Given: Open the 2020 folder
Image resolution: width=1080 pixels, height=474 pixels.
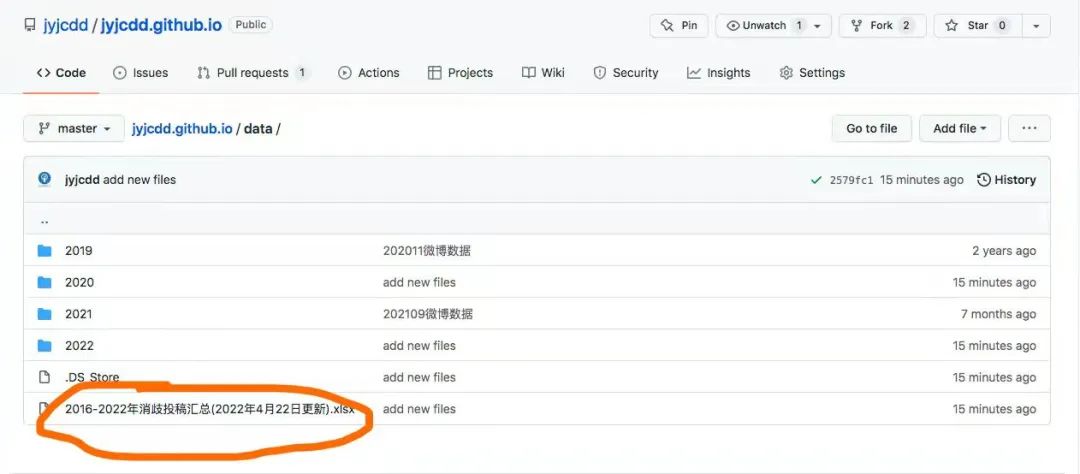Looking at the screenshot, I should [79, 282].
